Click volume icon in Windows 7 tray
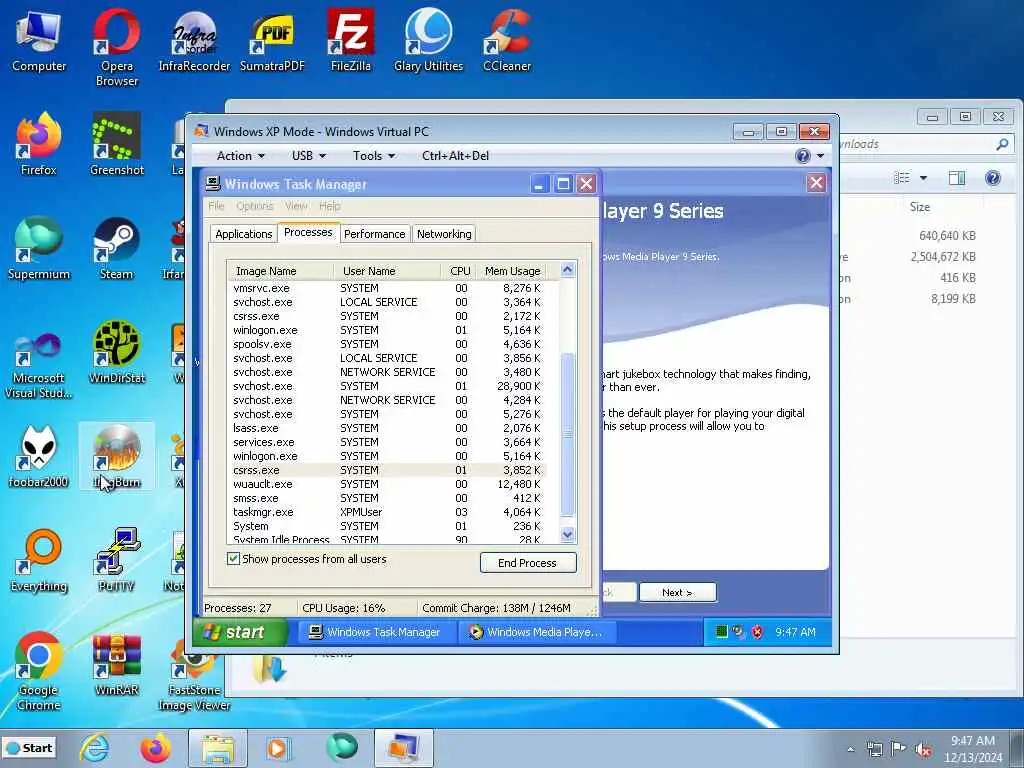 click(923, 750)
